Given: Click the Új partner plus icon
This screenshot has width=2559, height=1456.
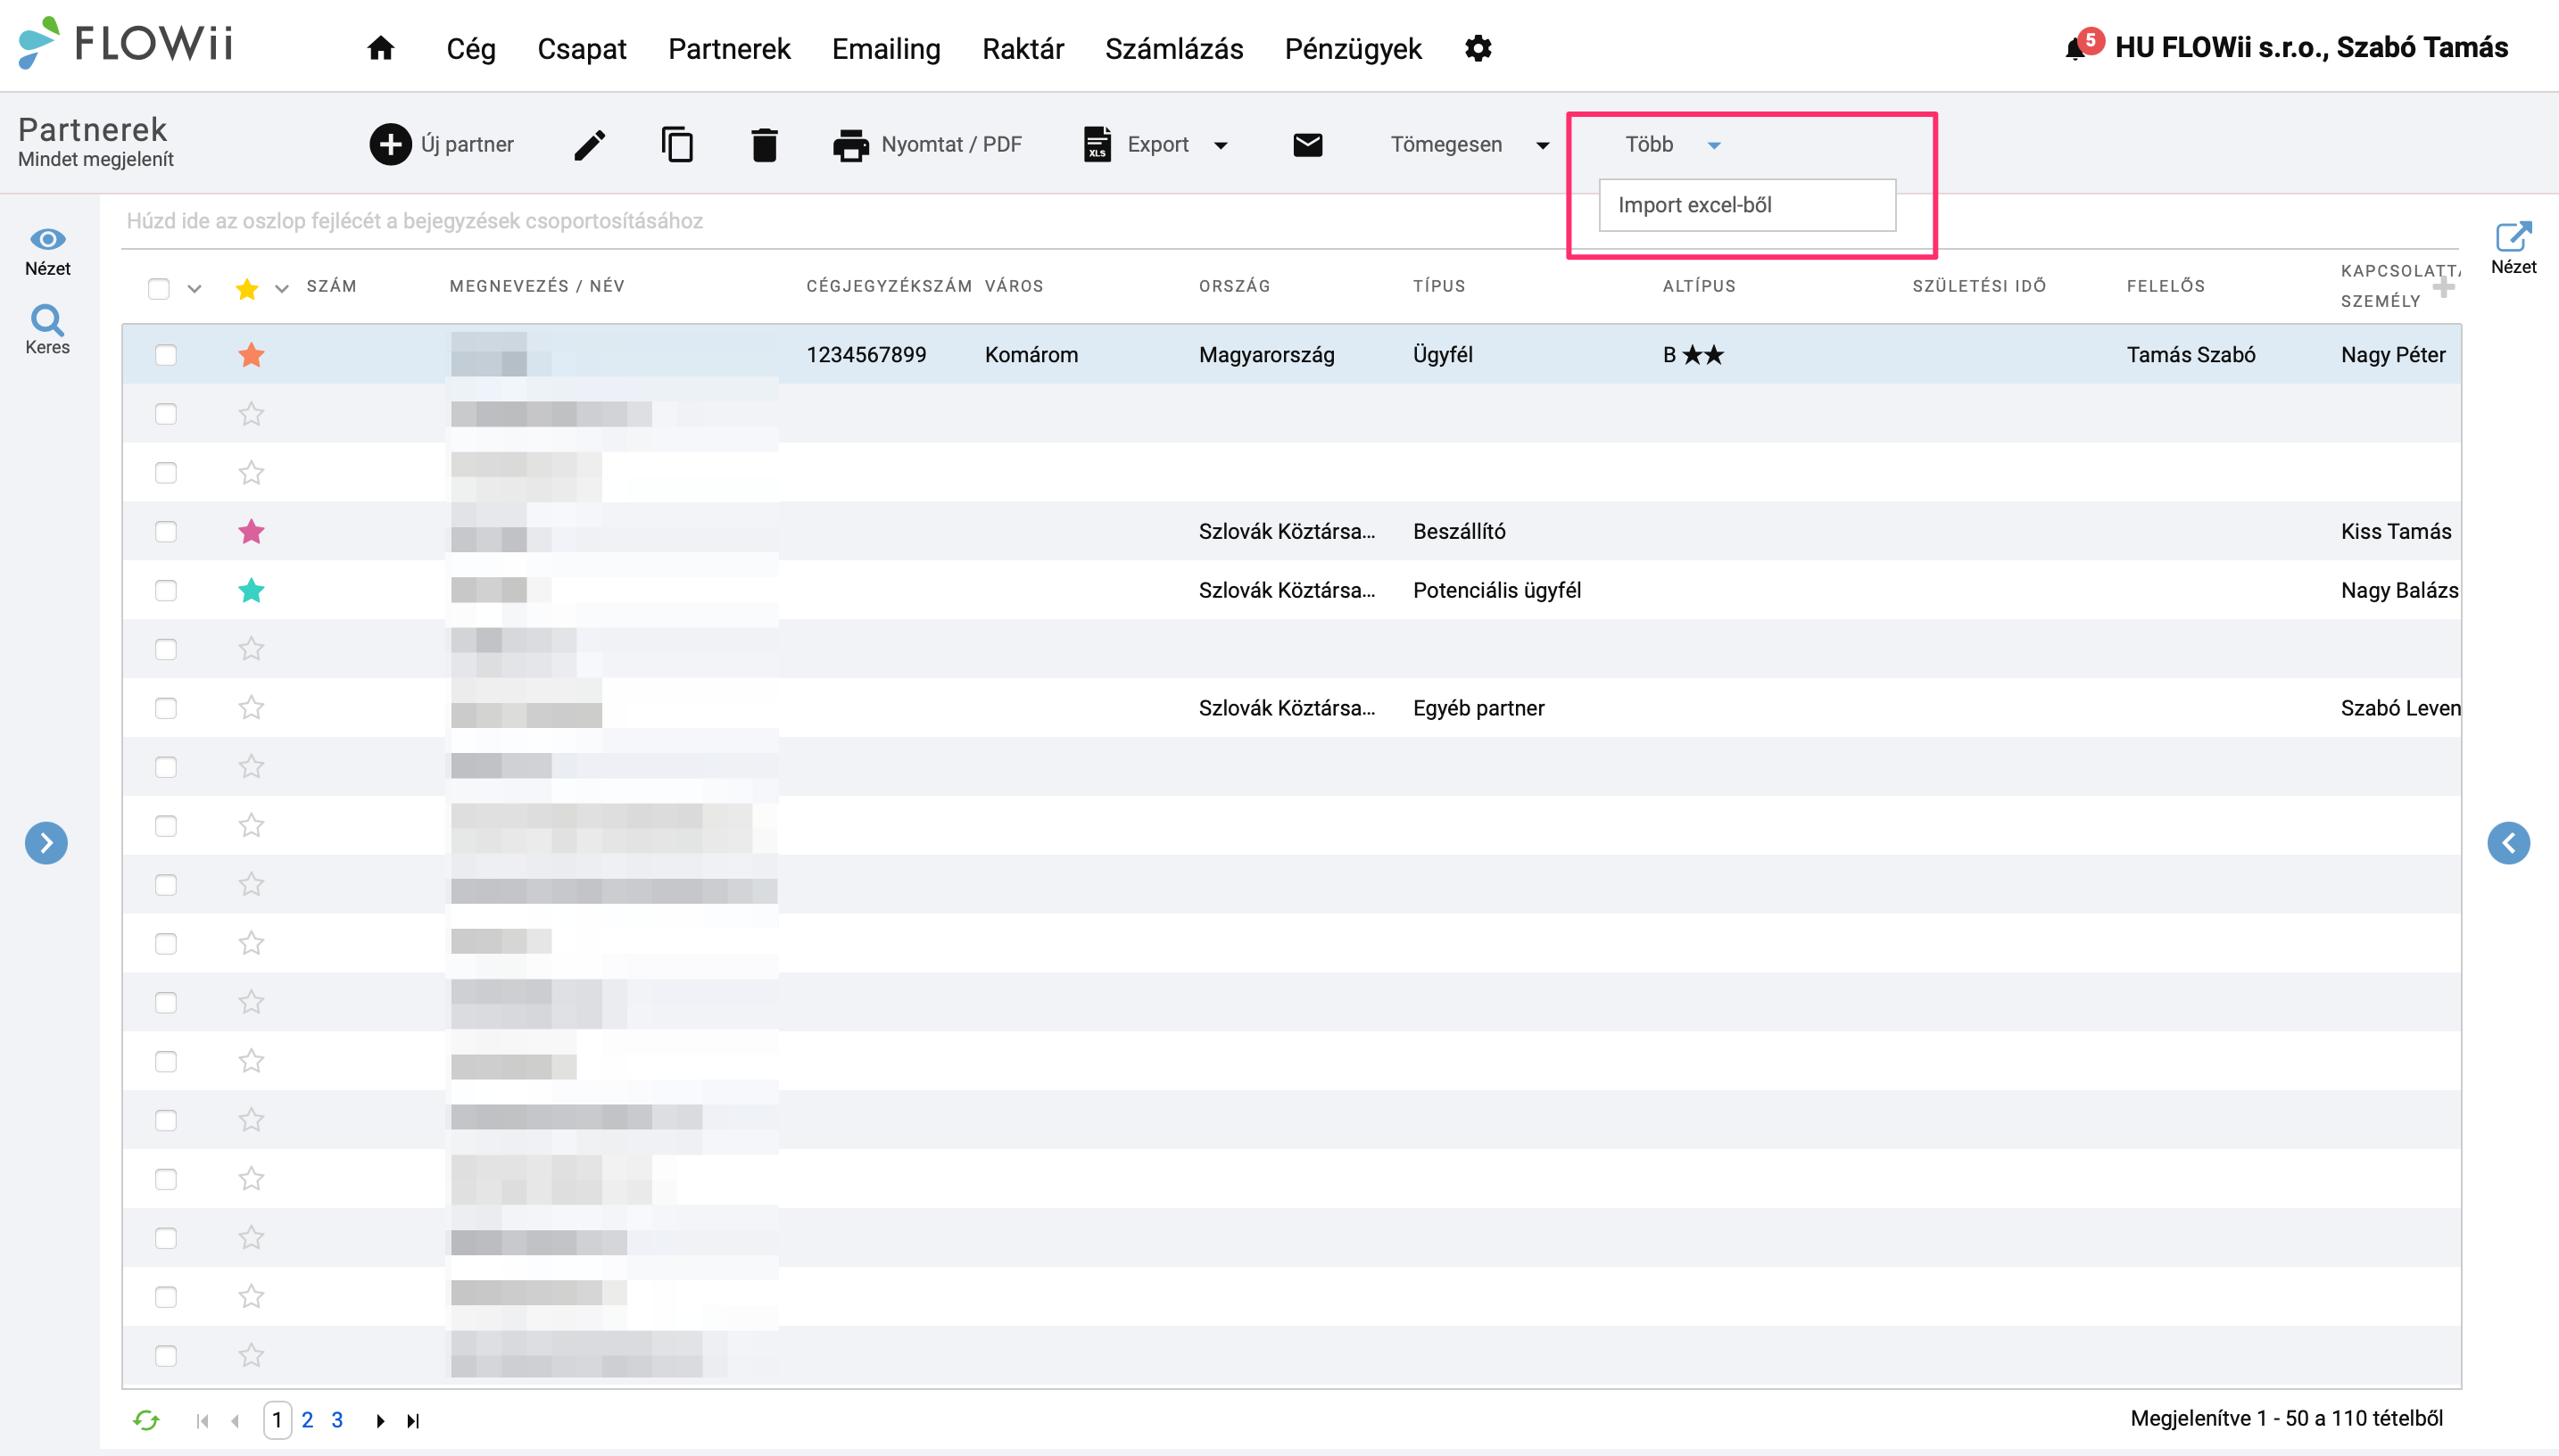Looking at the screenshot, I should 390,144.
